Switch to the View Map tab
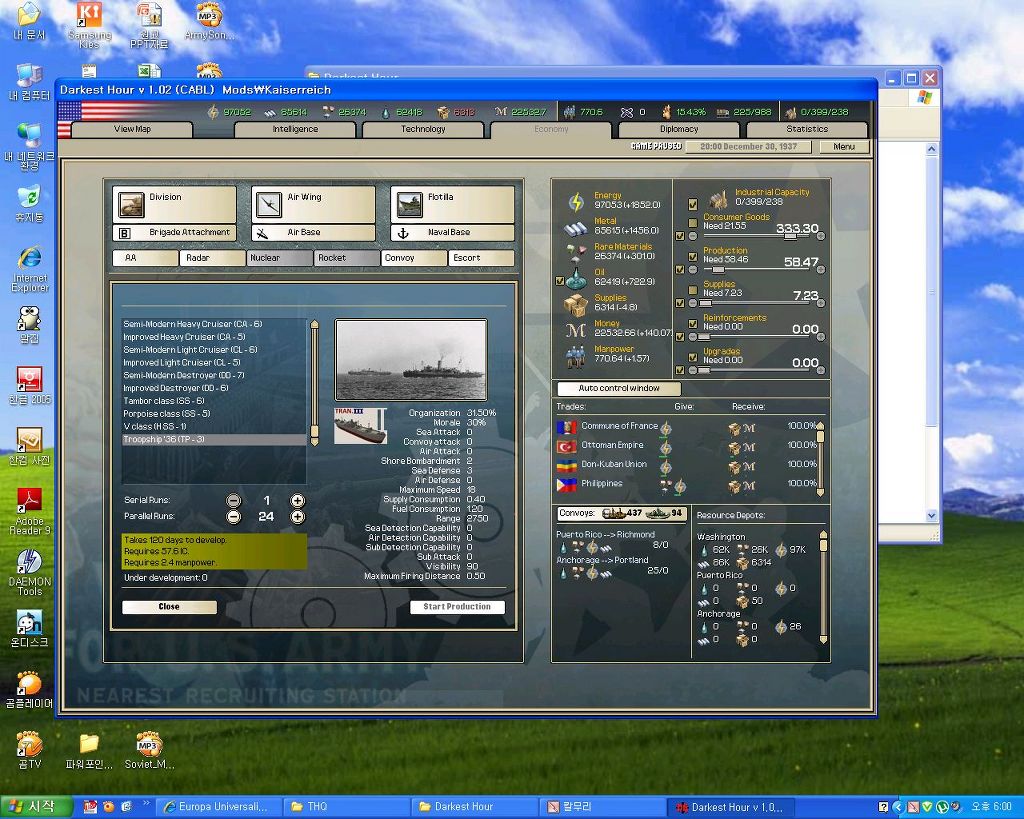Screen dimensions: 1024x819 click(x=132, y=129)
